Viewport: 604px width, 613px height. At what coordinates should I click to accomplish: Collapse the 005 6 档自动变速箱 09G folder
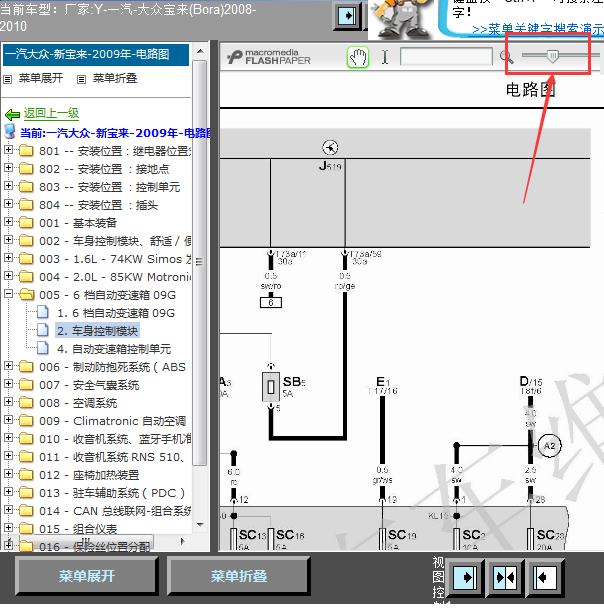pyautogui.click(x=8, y=293)
